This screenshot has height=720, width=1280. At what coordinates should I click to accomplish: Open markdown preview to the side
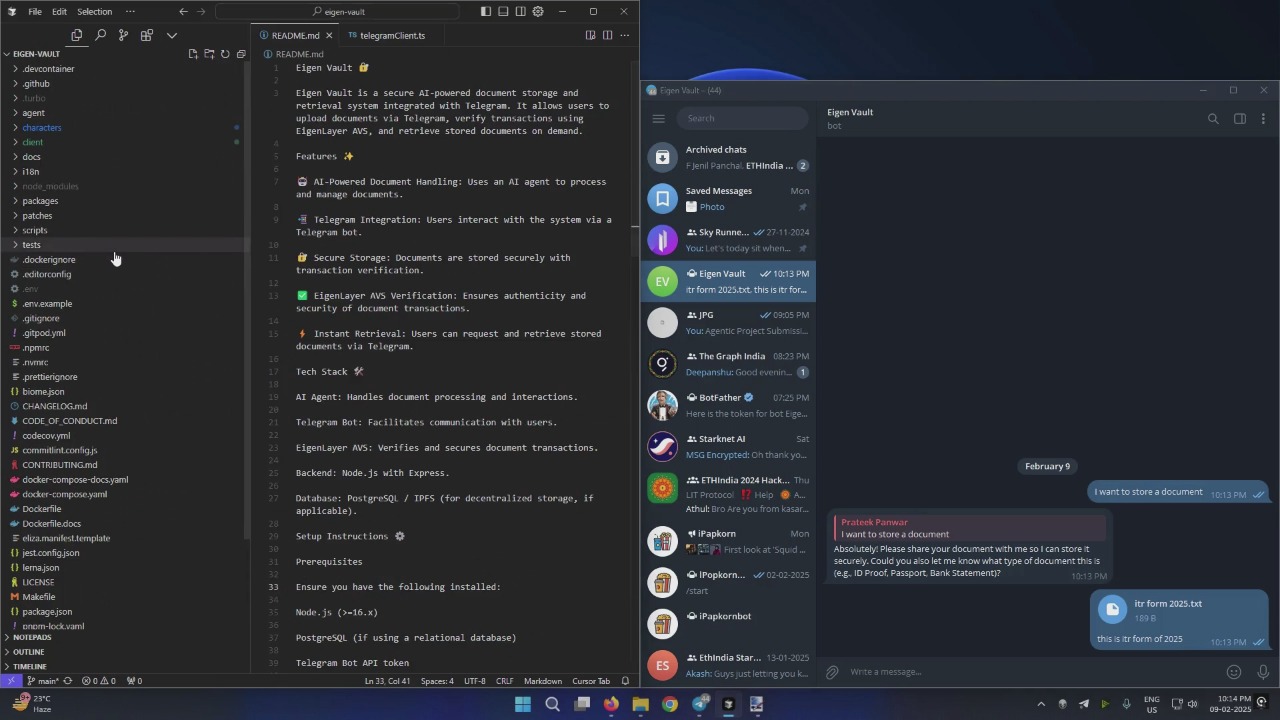pyautogui.click(x=590, y=35)
